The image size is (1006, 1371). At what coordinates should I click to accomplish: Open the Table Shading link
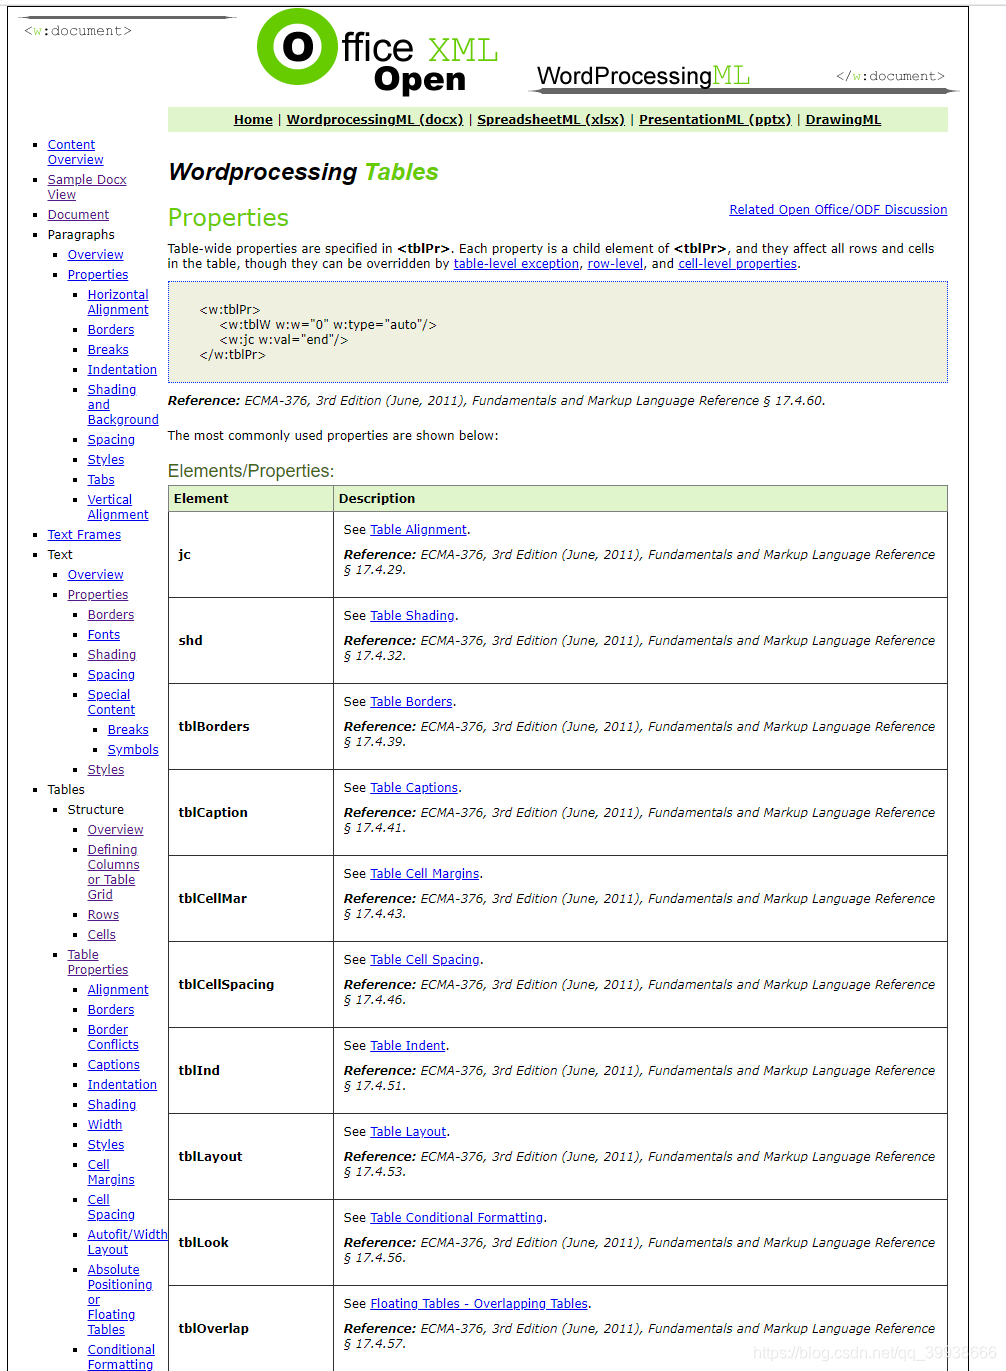click(412, 615)
